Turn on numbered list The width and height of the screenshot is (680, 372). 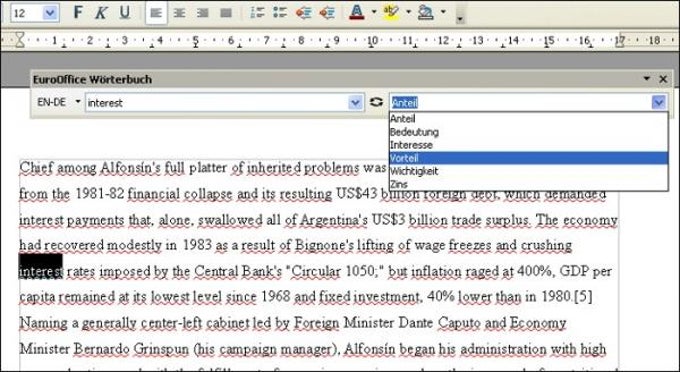257,13
